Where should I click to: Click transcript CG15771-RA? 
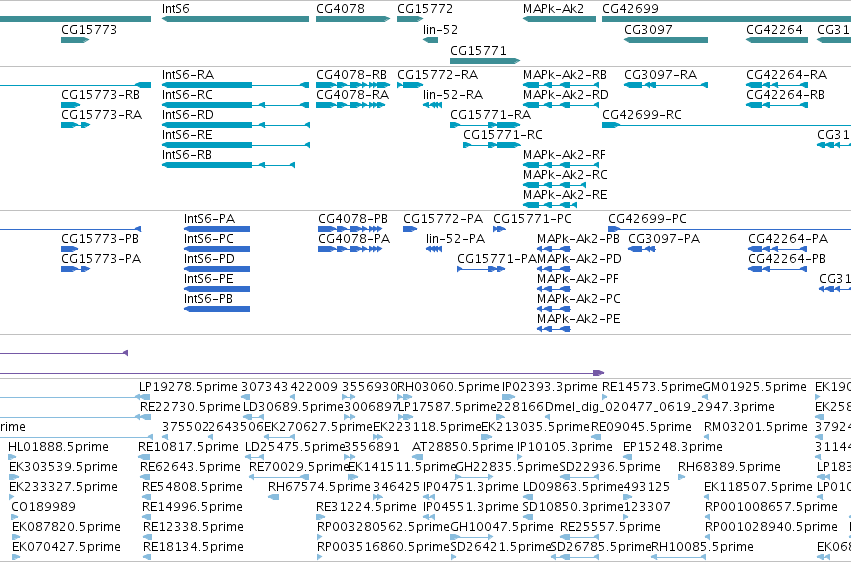485,125
